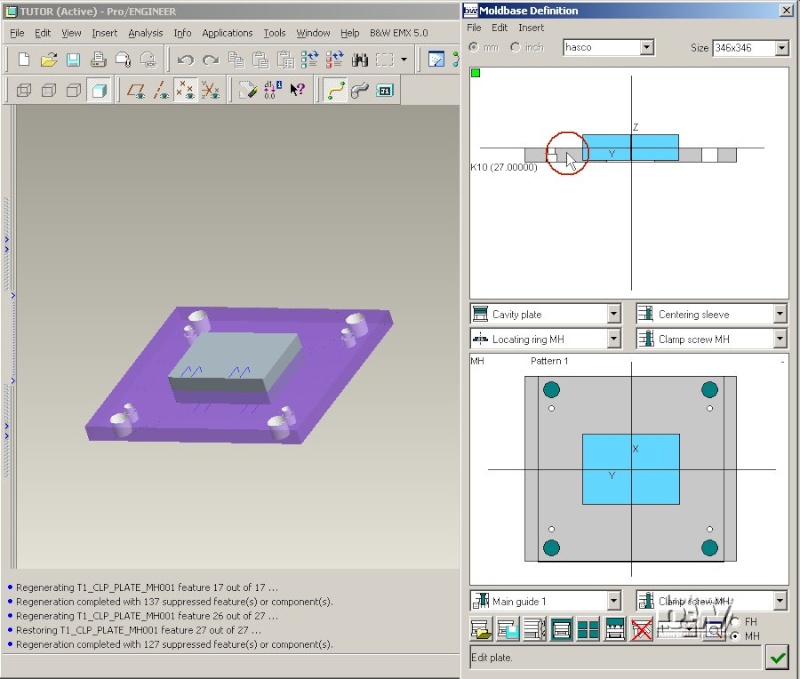The height and width of the screenshot is (679, 800).
Task: Save the model with the floppy disk icon
Action: [73, 60]
